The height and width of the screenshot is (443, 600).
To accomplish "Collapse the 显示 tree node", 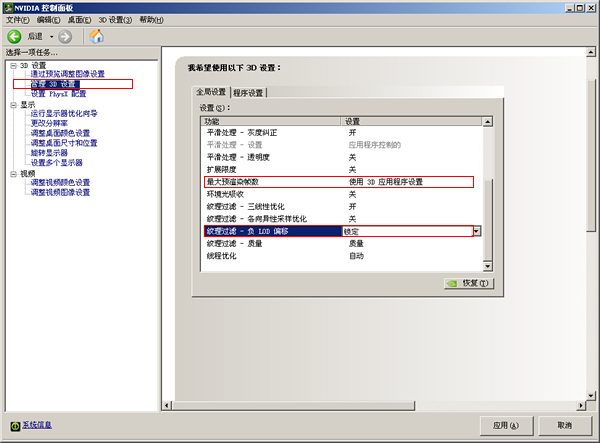I will point(13,104).
